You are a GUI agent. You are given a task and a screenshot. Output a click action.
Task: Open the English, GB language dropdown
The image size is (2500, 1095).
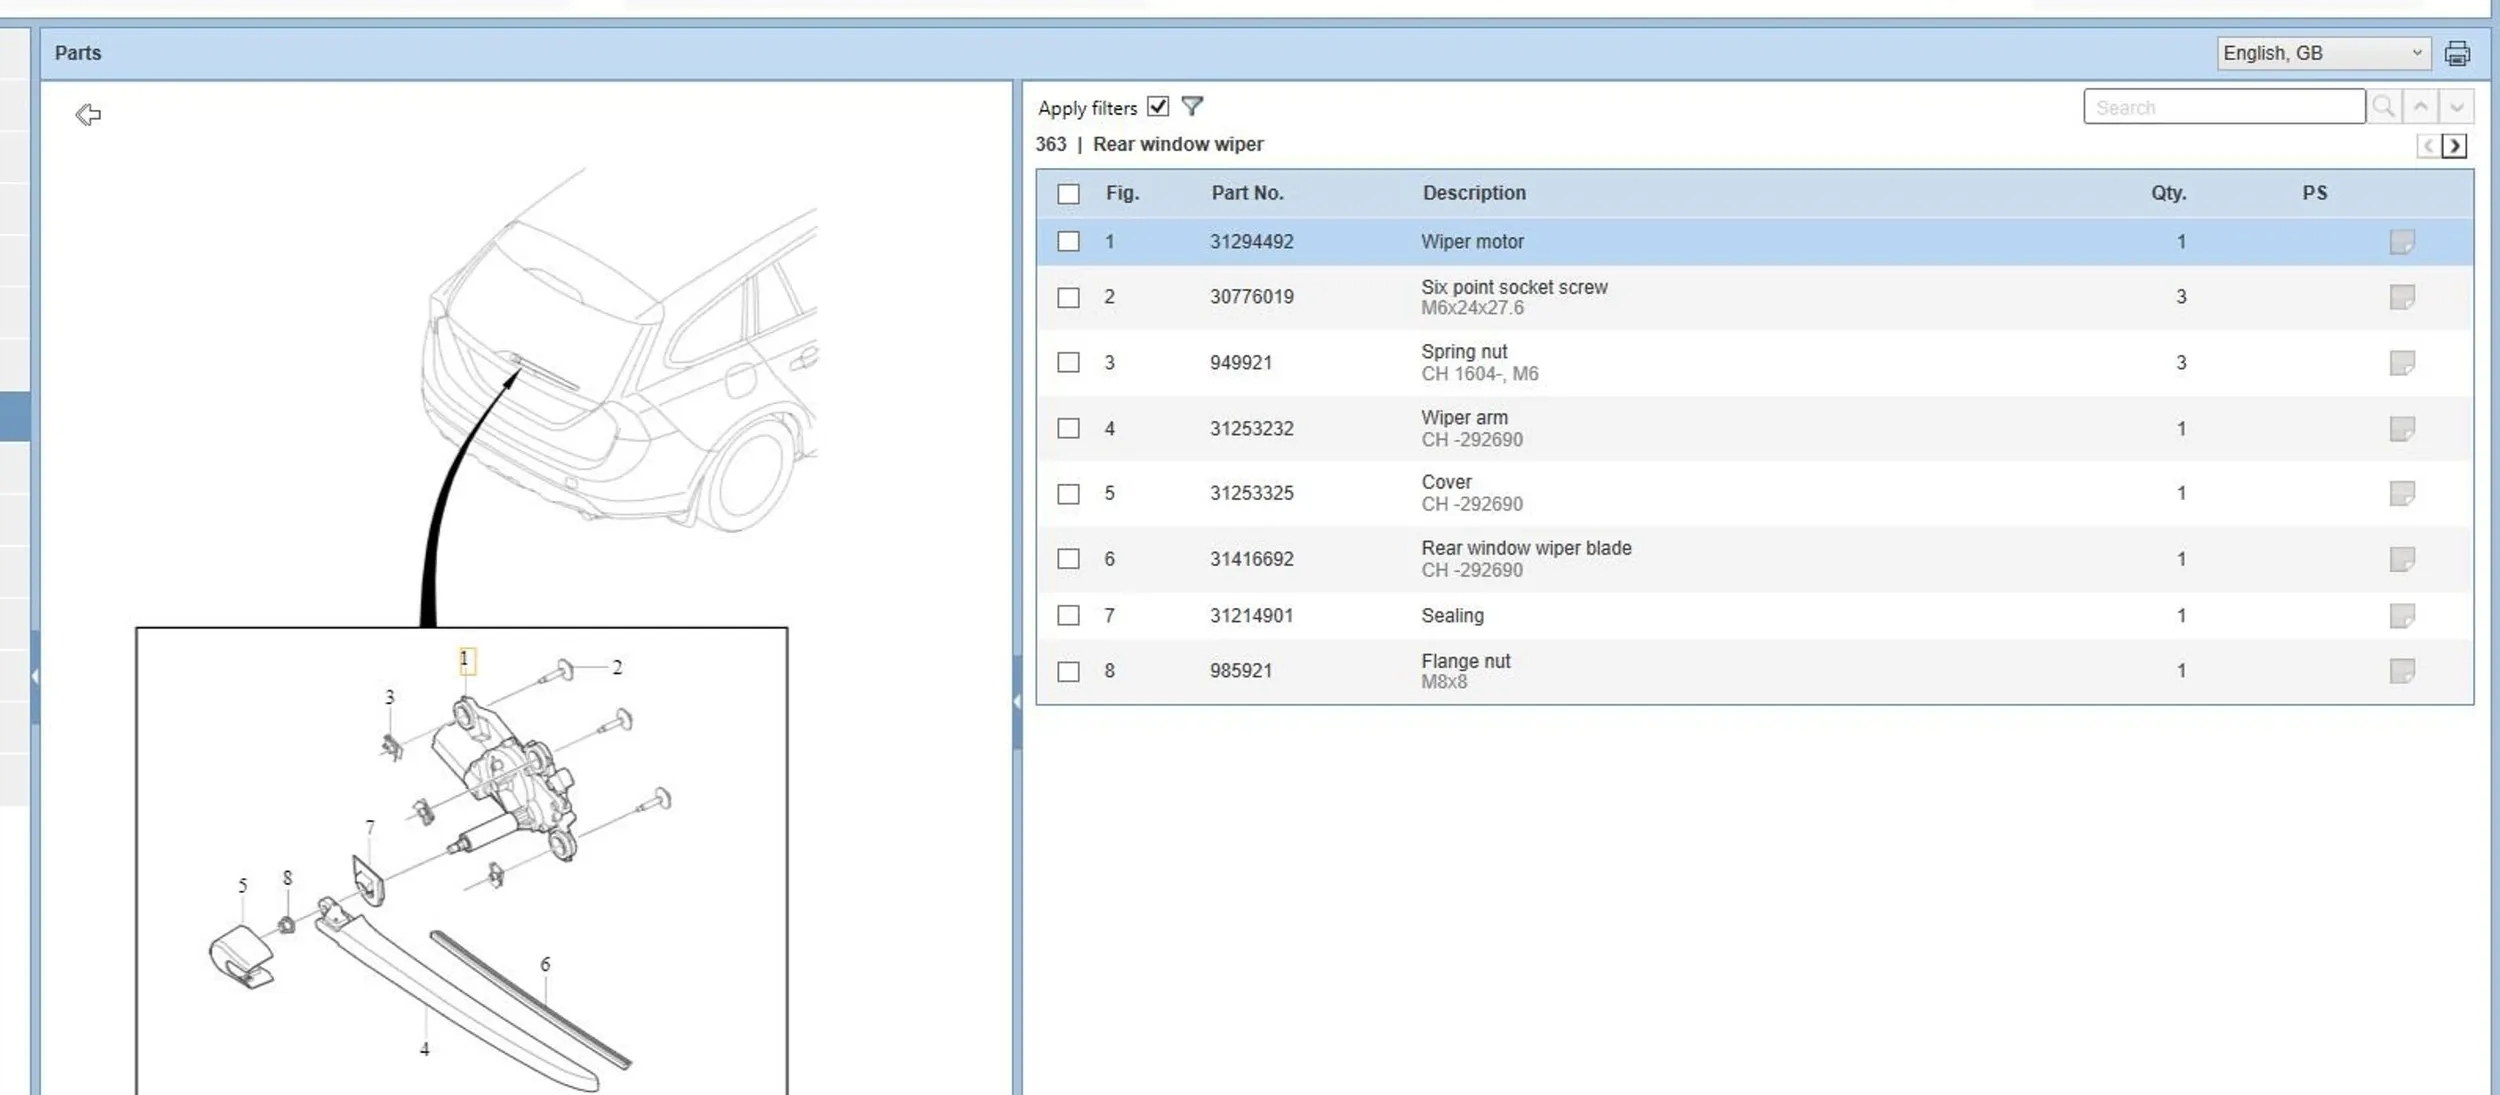2322,53
